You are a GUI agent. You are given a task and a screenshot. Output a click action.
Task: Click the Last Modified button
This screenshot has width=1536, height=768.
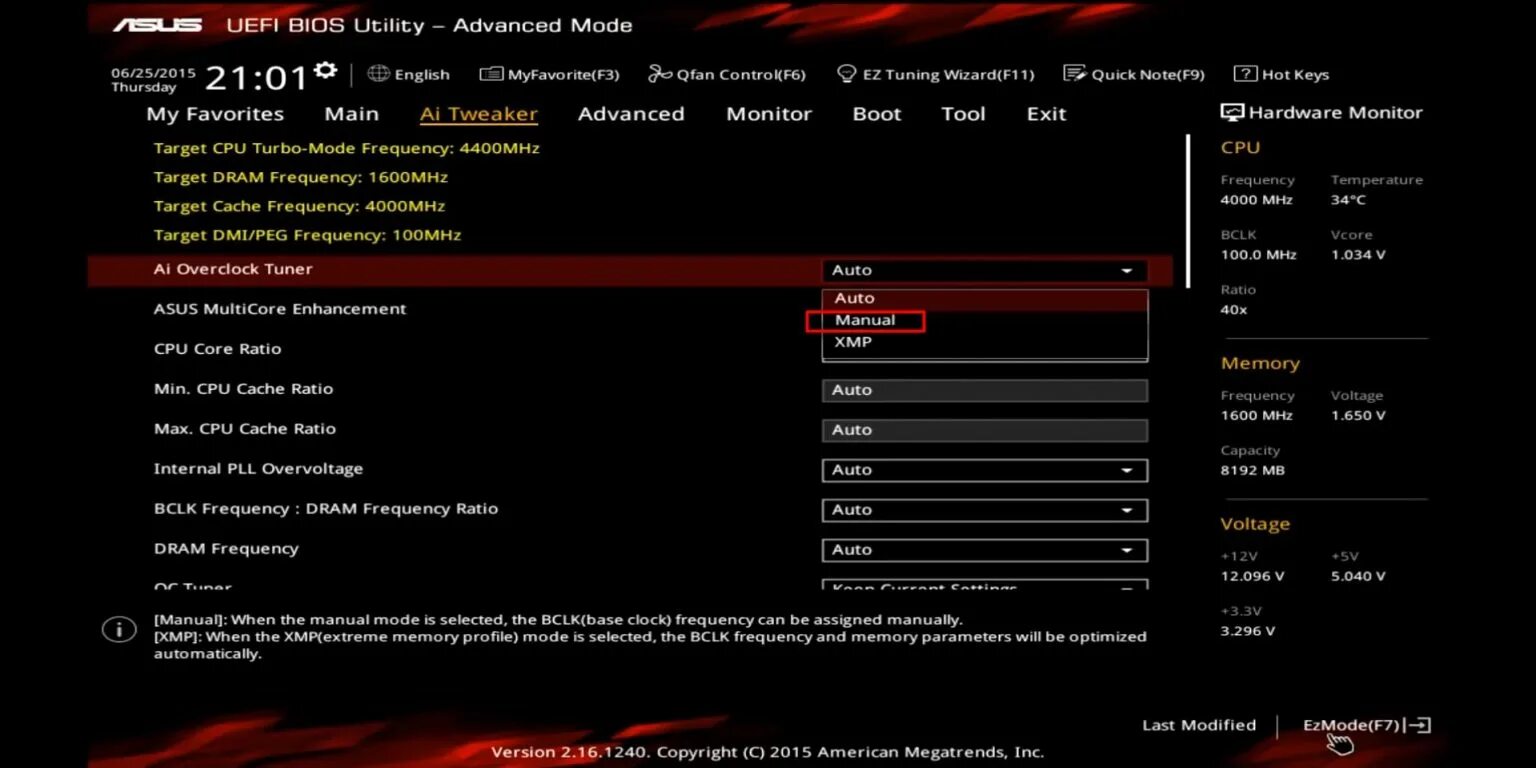pyautogui.click(x=1199, y=726)
